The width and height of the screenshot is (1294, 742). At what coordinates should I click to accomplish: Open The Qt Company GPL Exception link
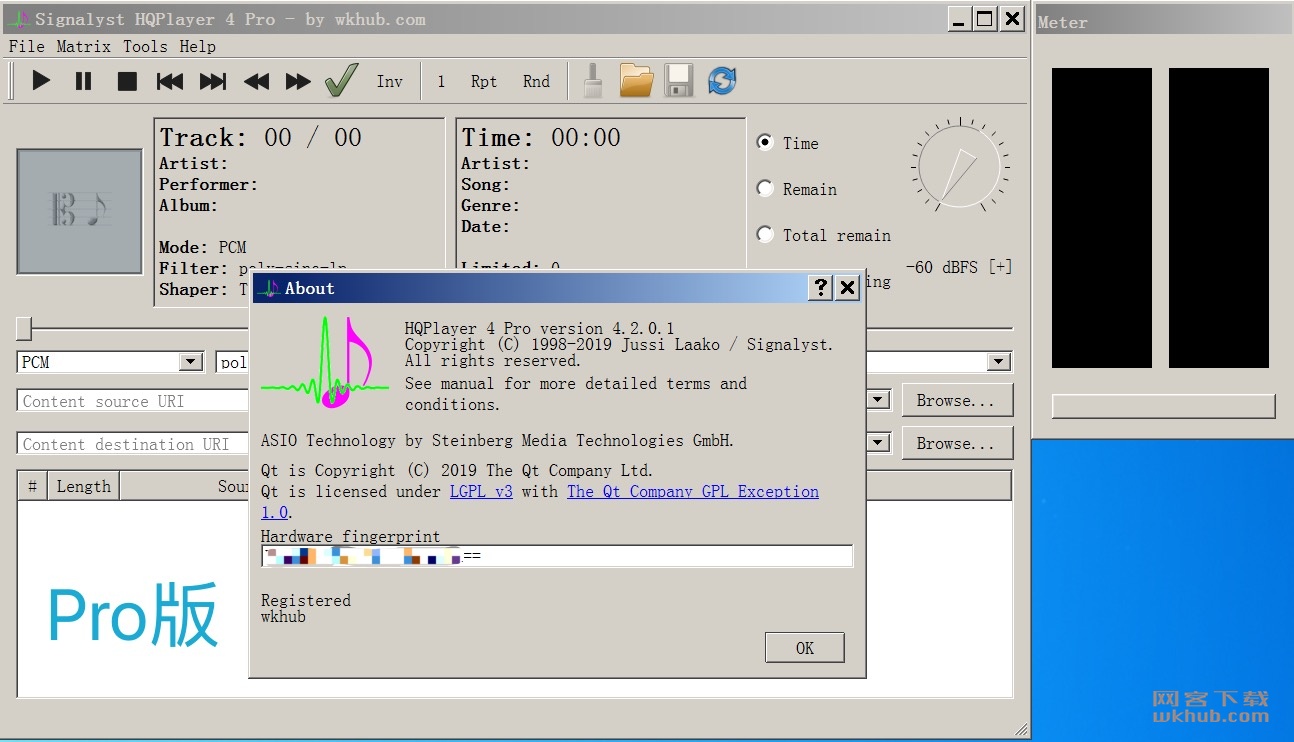click(693, 491)
